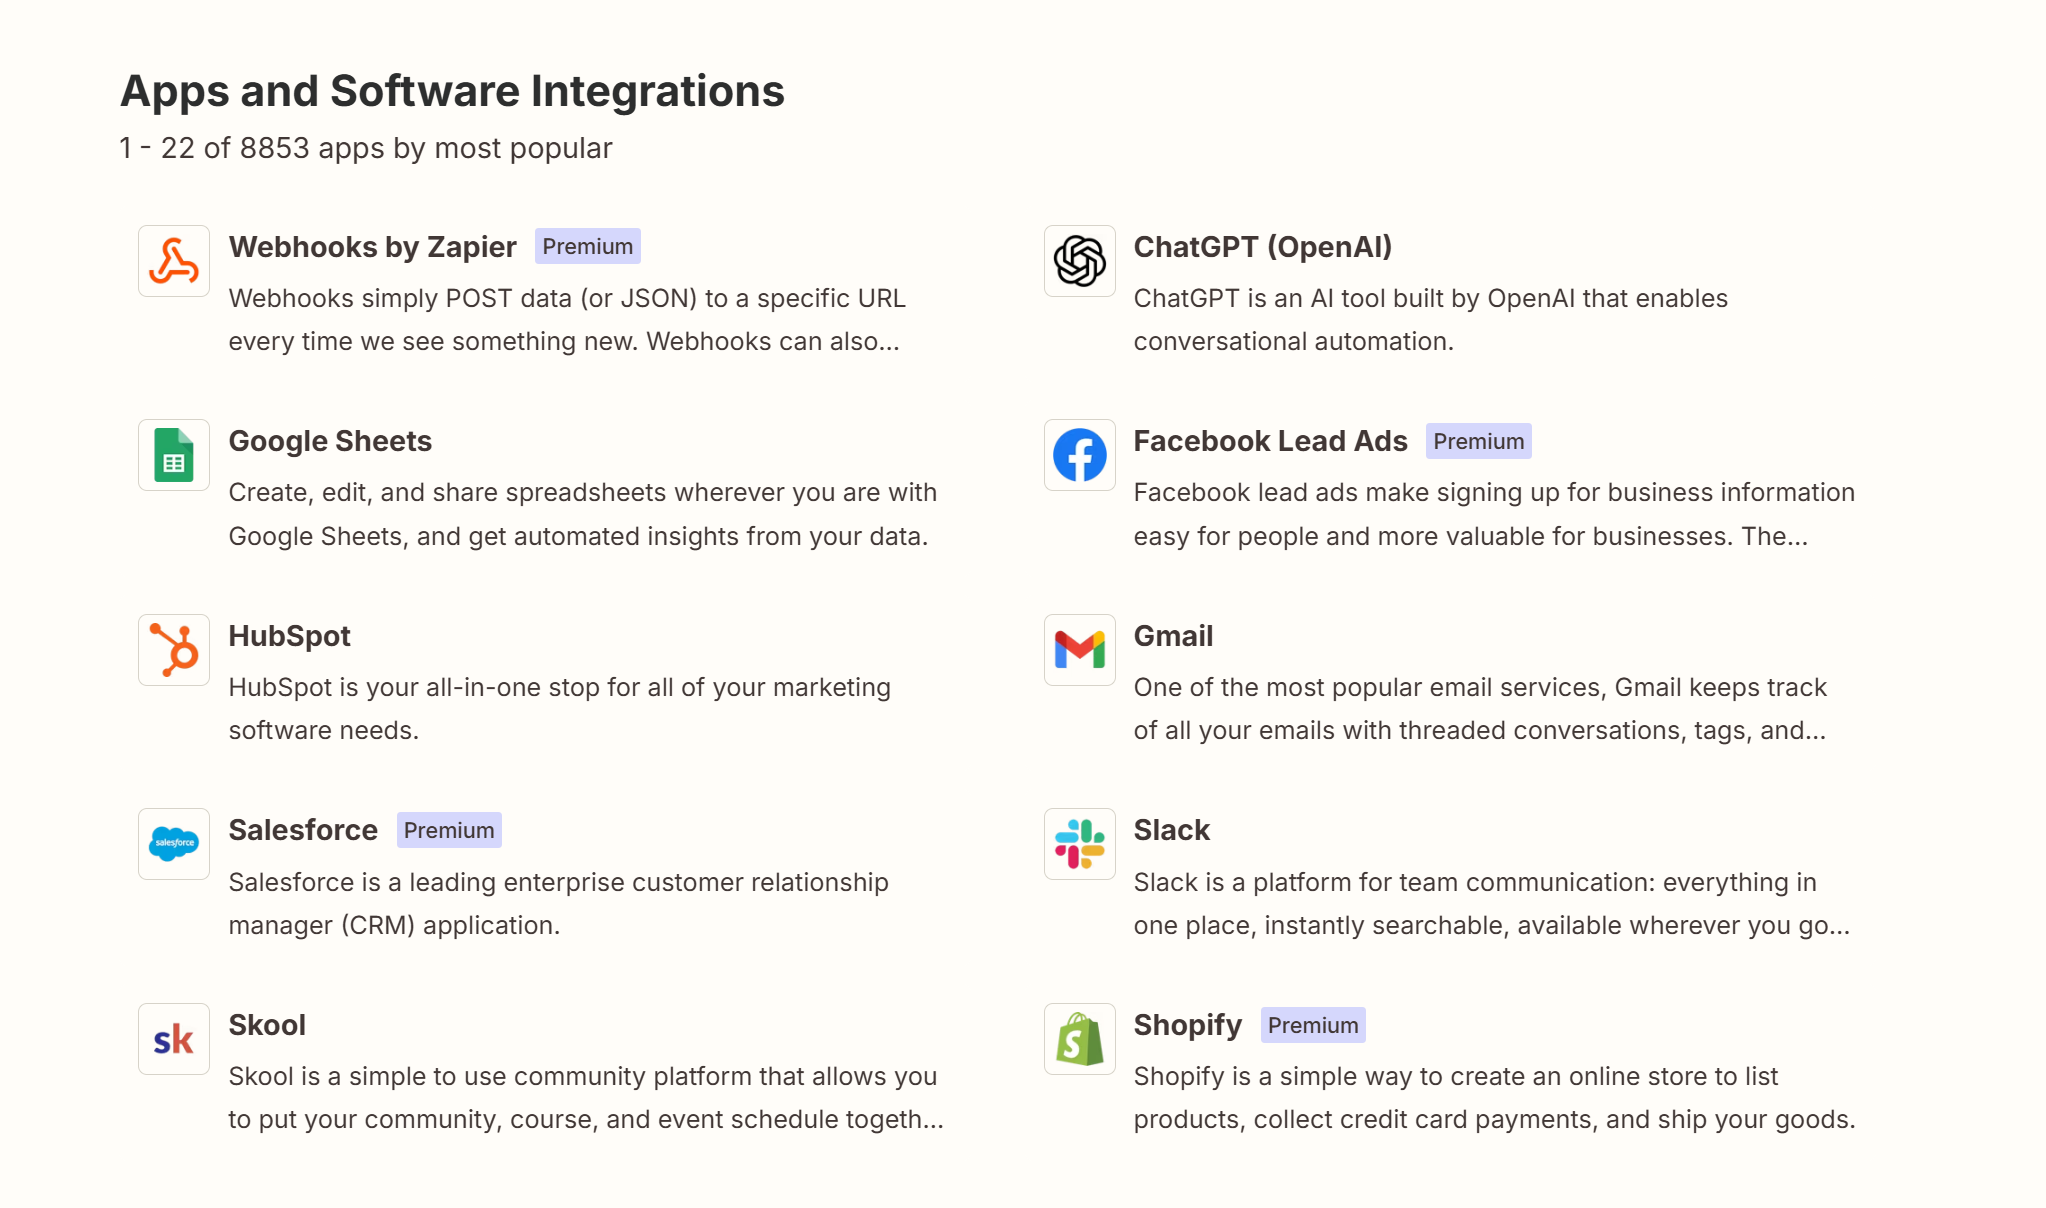
Task: Select the Slack icon
Action: [1079, 844]
